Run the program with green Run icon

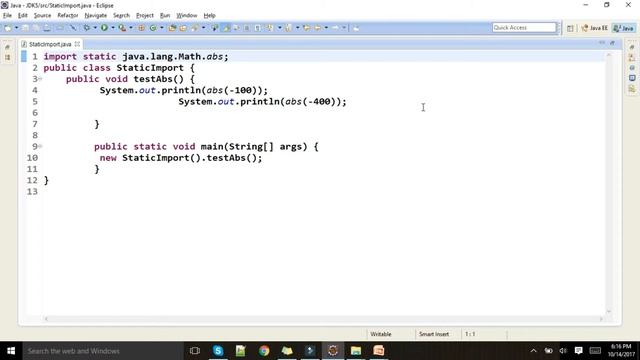(104, 28)
